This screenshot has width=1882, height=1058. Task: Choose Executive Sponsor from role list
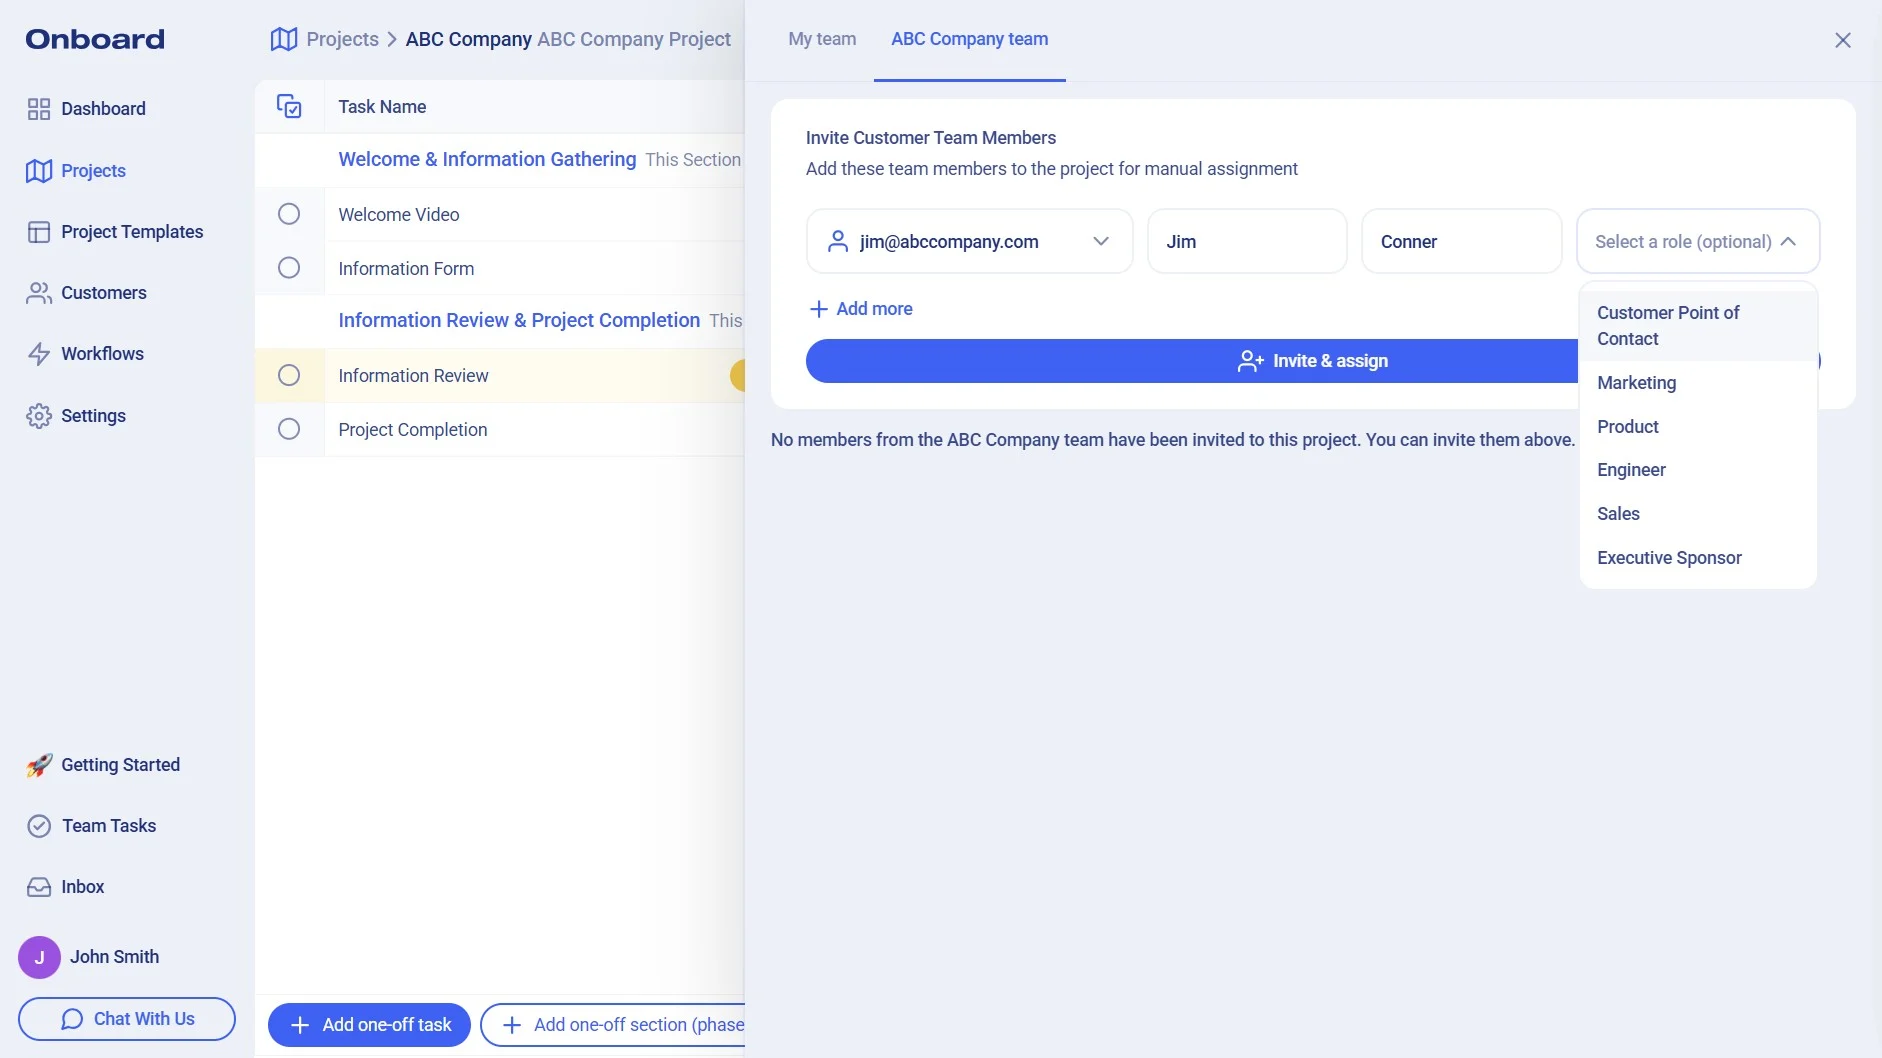click(x=1669, y=558)
